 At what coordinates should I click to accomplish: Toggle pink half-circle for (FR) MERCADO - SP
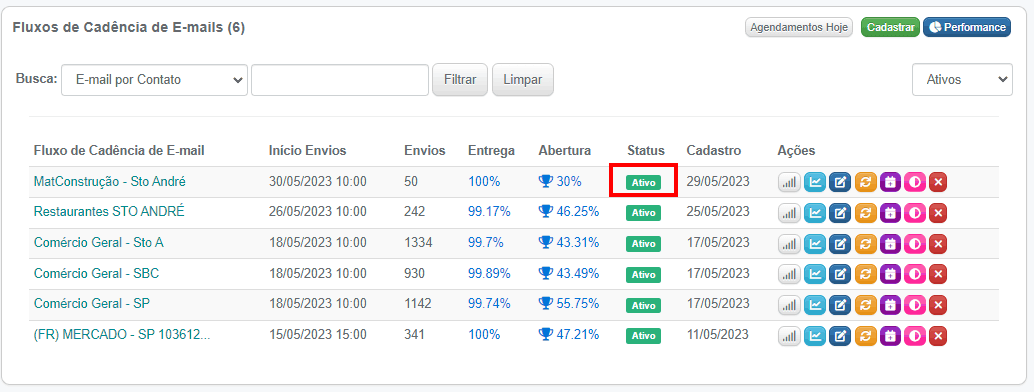(915, 336)
